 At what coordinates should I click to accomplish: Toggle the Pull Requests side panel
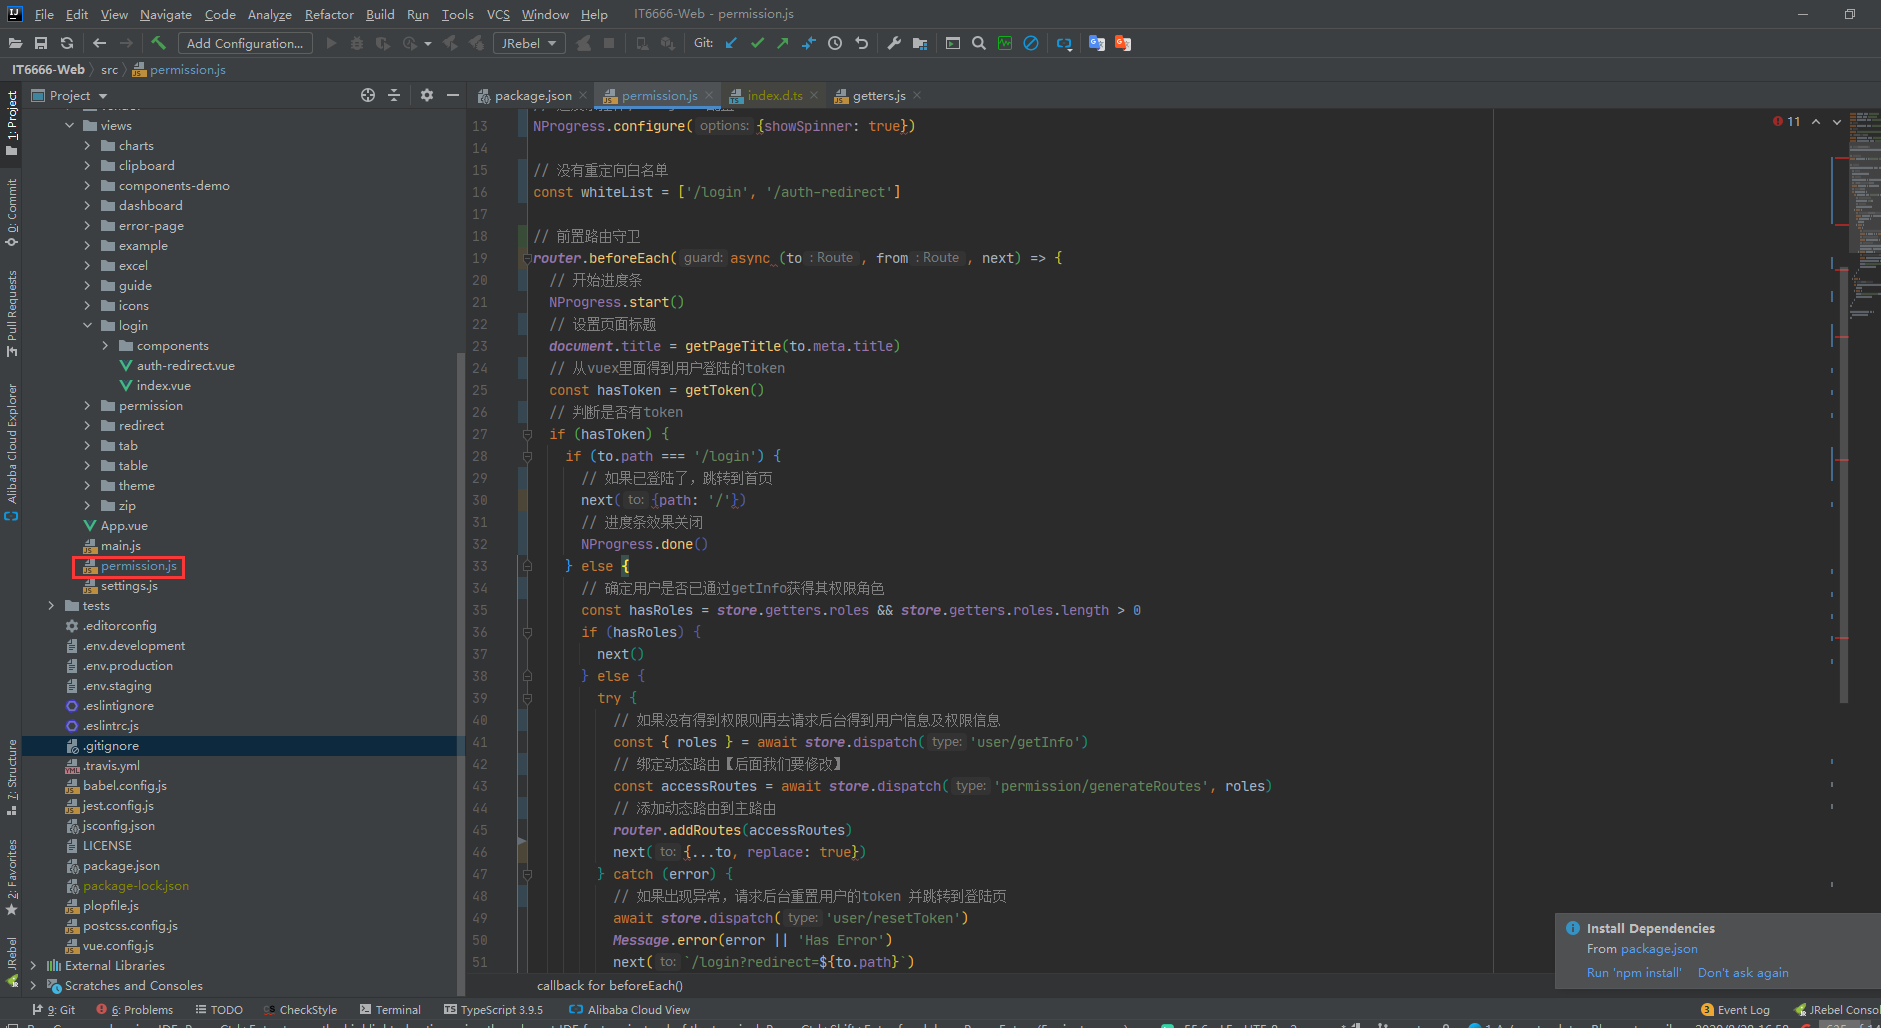11,313
